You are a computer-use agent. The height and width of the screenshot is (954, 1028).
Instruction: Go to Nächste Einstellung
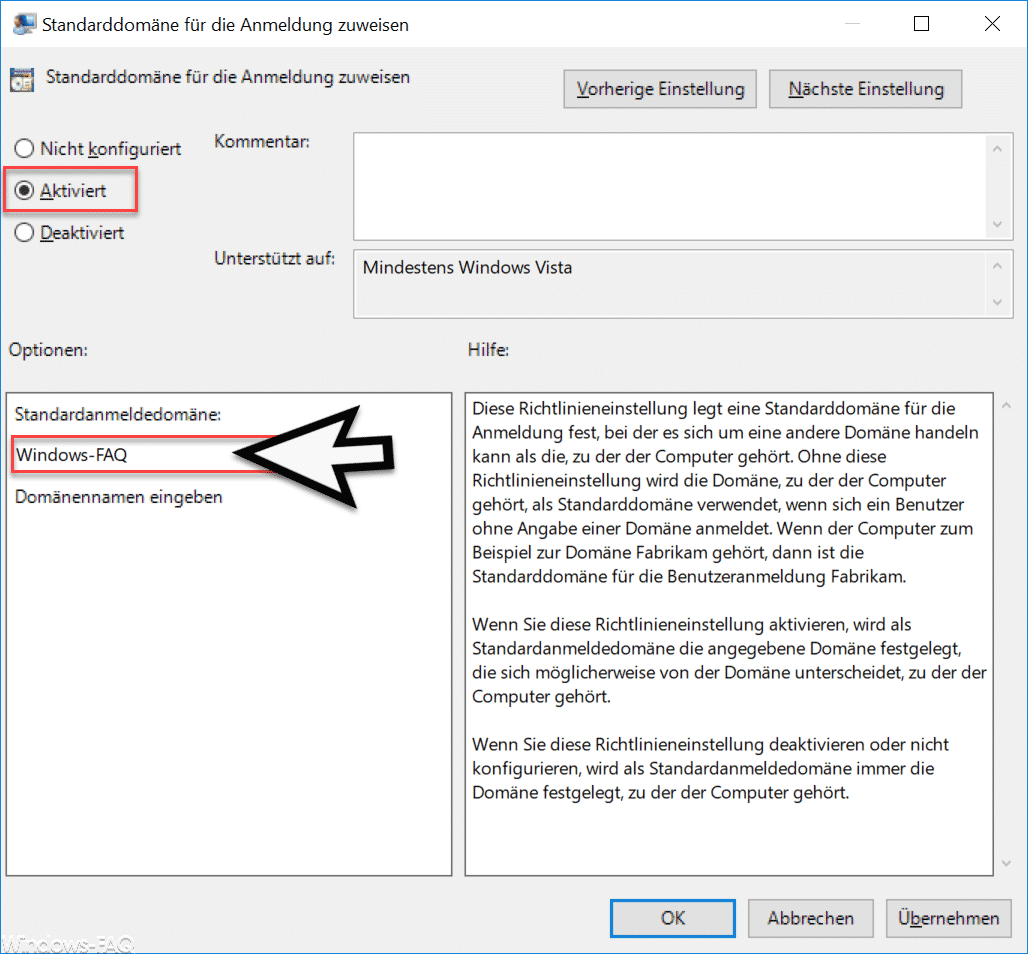865,89
